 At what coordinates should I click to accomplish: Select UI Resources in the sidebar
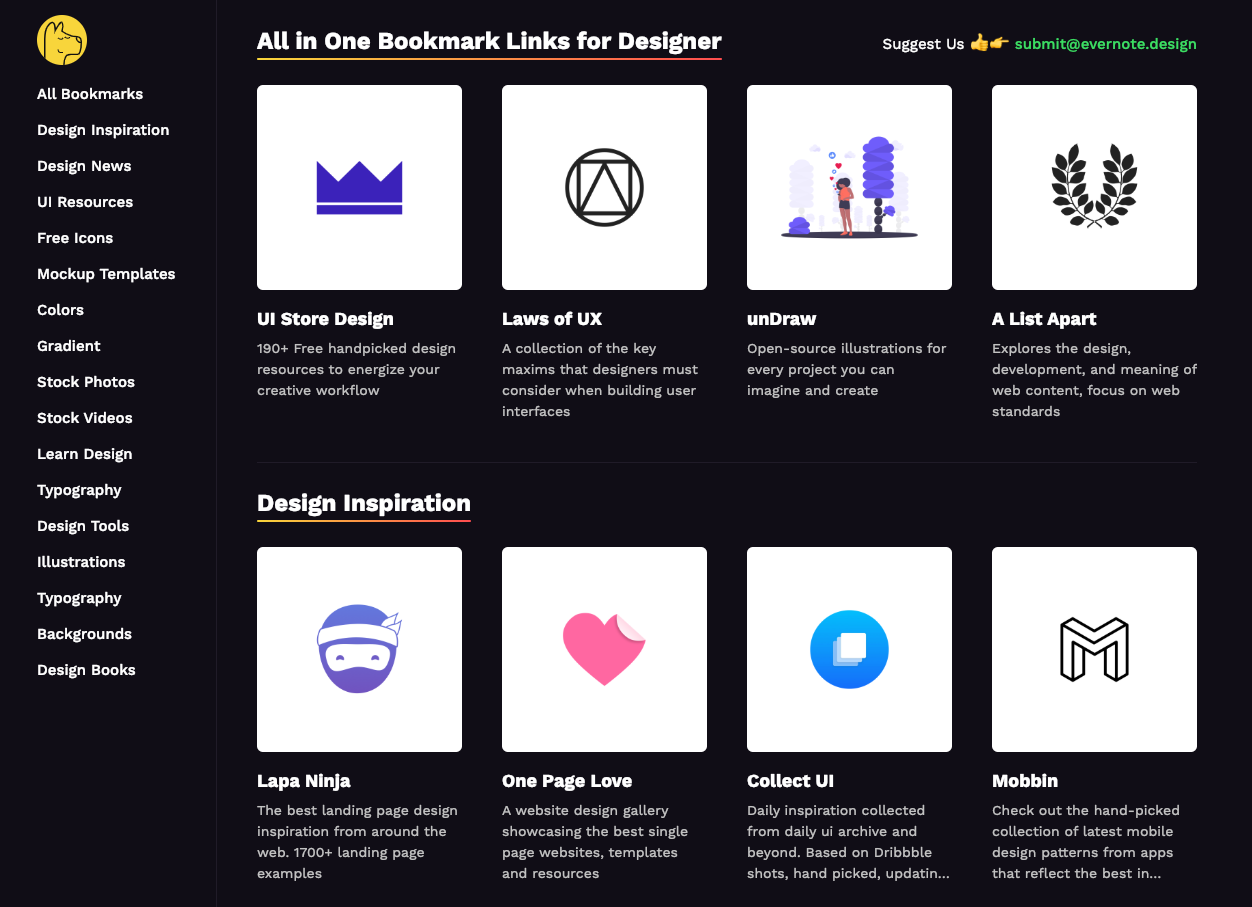[85, 202]
